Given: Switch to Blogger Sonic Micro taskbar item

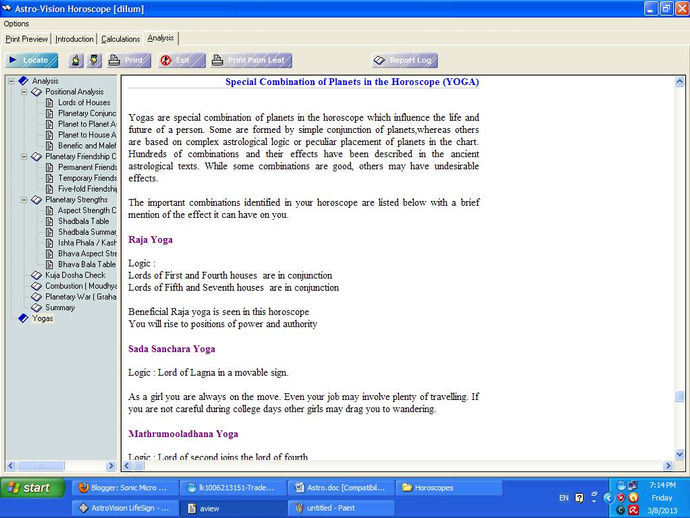Looking at the screenshot, I should pyautogui.click(x=125, y=488).
